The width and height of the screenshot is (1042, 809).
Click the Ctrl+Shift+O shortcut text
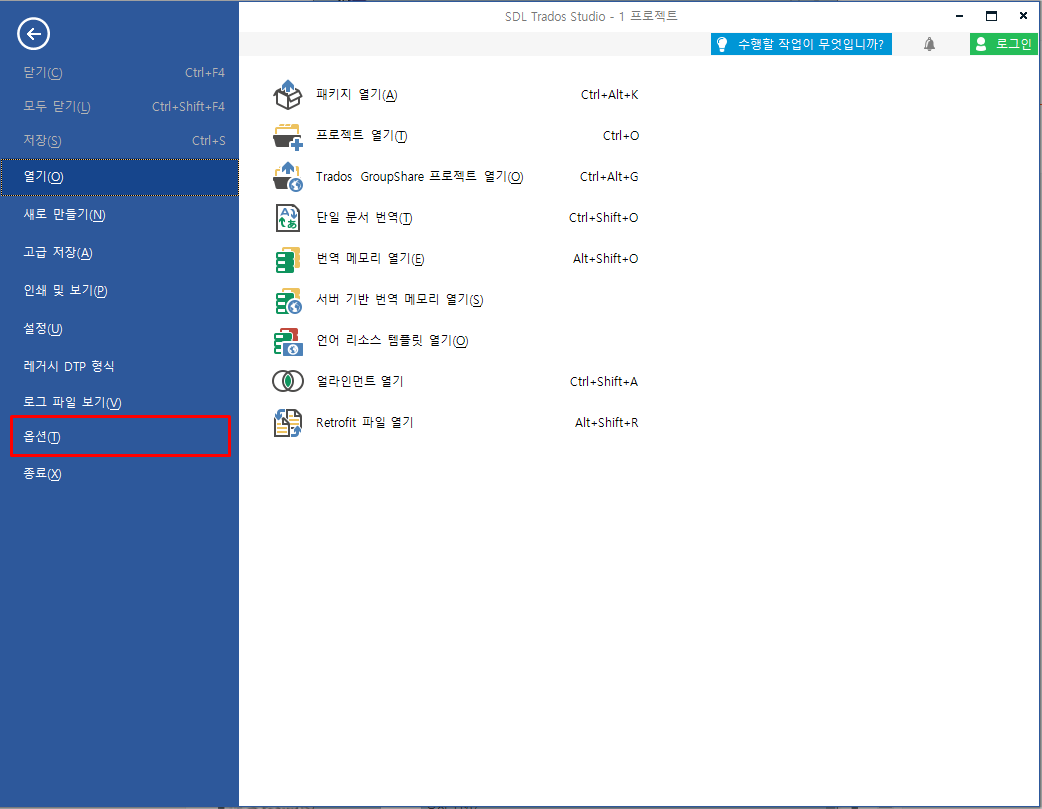point(603,218)
